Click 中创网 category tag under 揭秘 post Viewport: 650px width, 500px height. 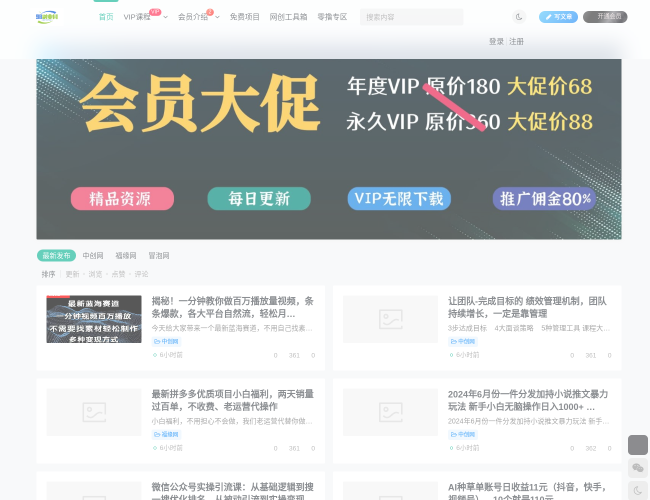tap(166, 342)
